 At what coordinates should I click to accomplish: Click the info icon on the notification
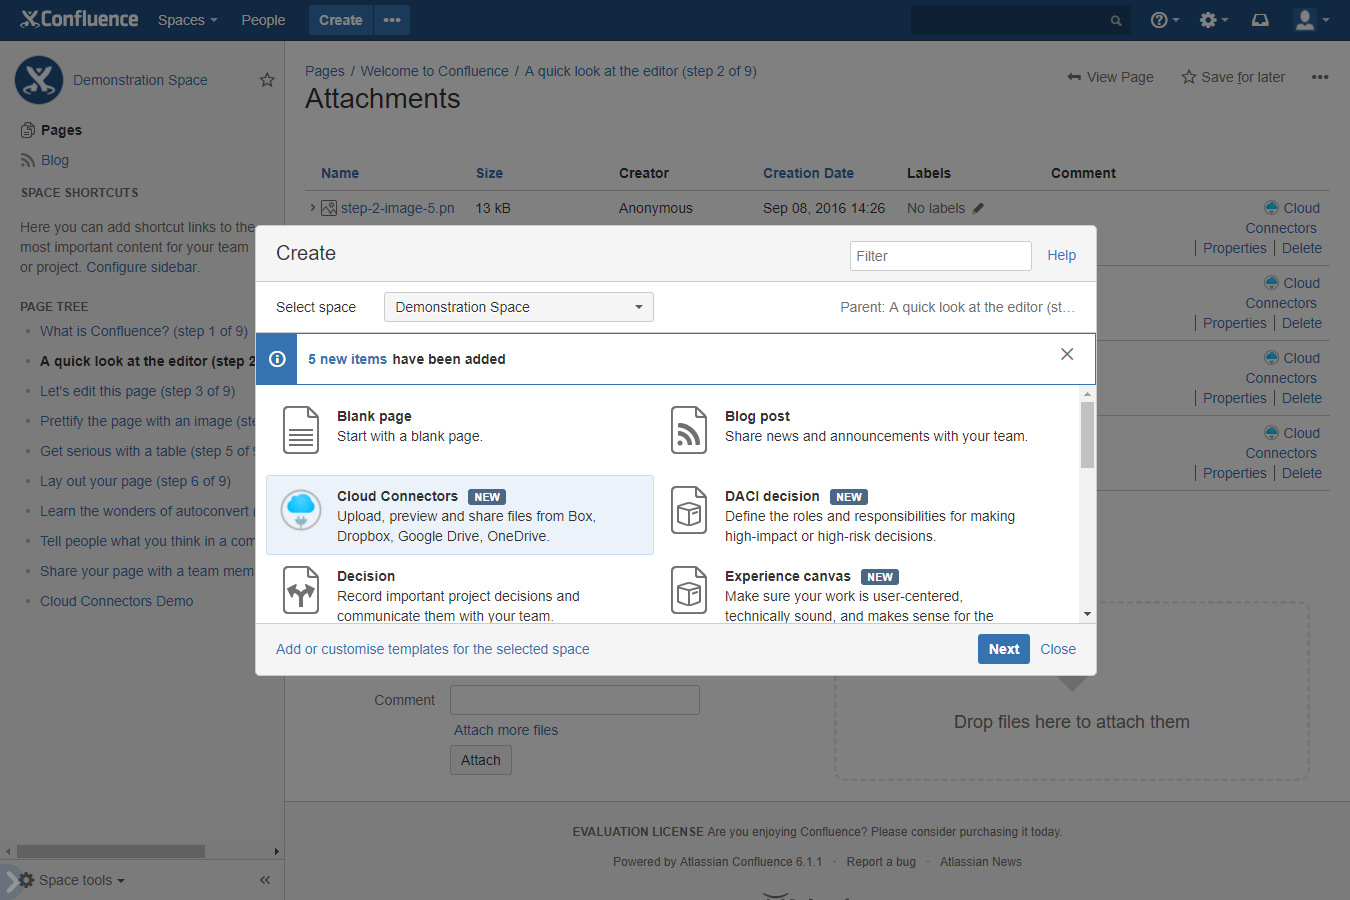click(277, 359)
